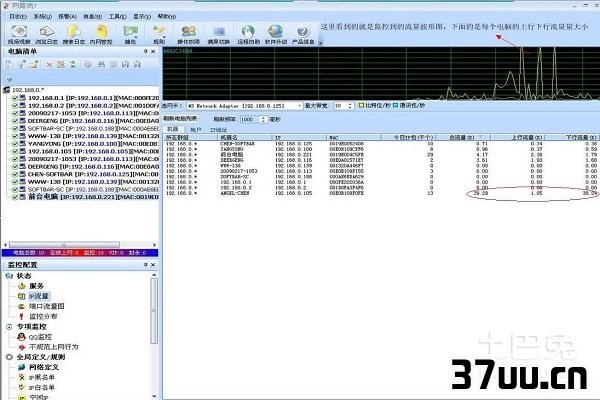600x400 pixels.
Task: Expand the main toolbar overflow arrow
Action: (x=321, y=42)
